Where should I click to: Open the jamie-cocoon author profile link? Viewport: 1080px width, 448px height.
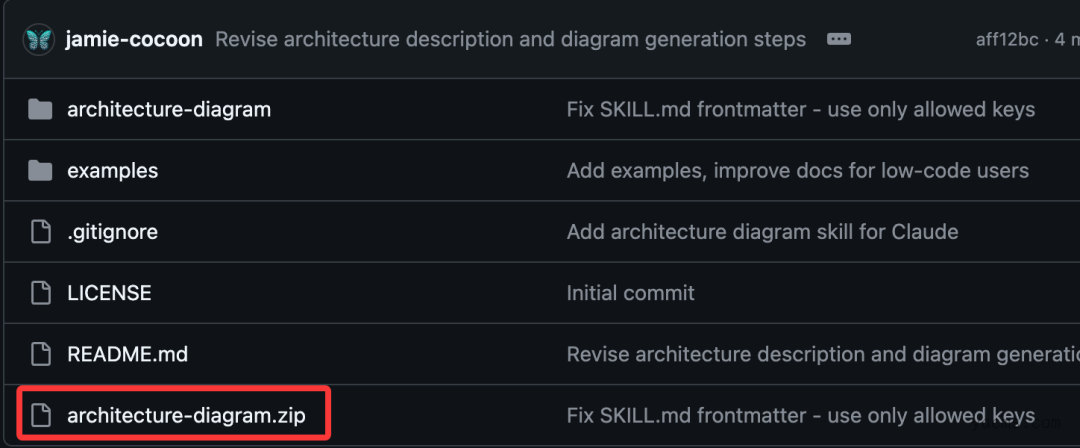click(134, 40)
